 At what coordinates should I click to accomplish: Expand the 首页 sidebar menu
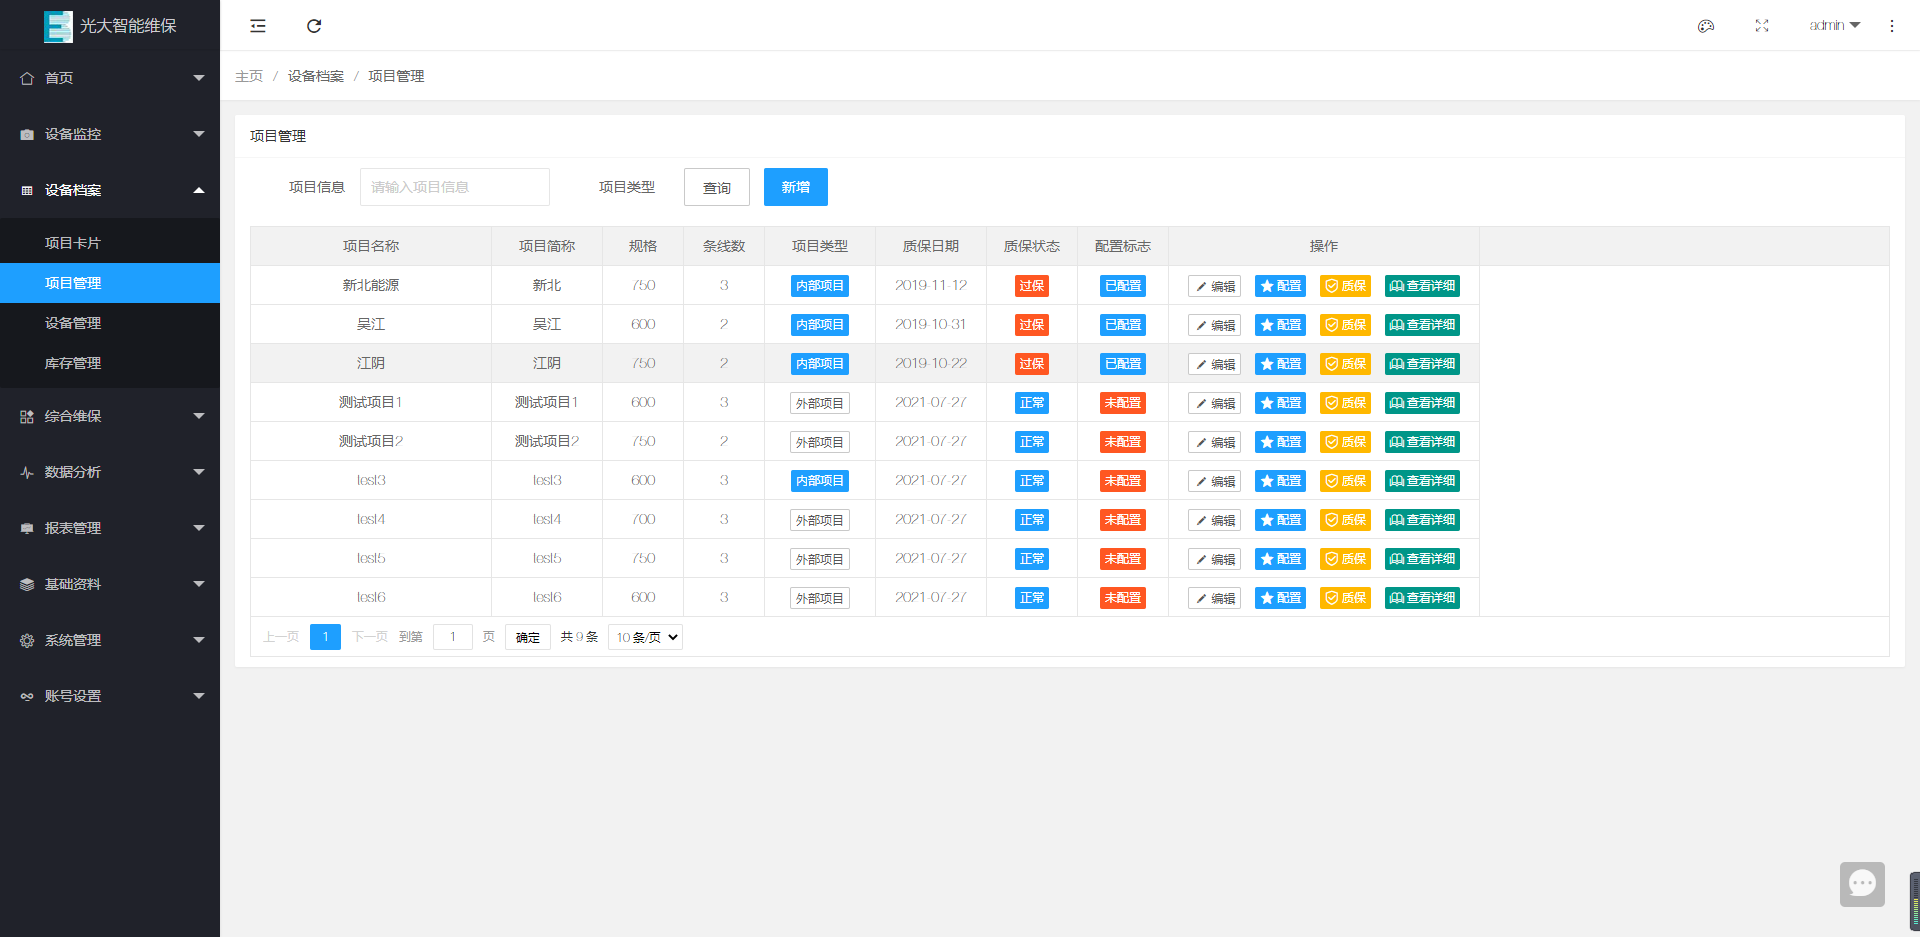point(110,78)
